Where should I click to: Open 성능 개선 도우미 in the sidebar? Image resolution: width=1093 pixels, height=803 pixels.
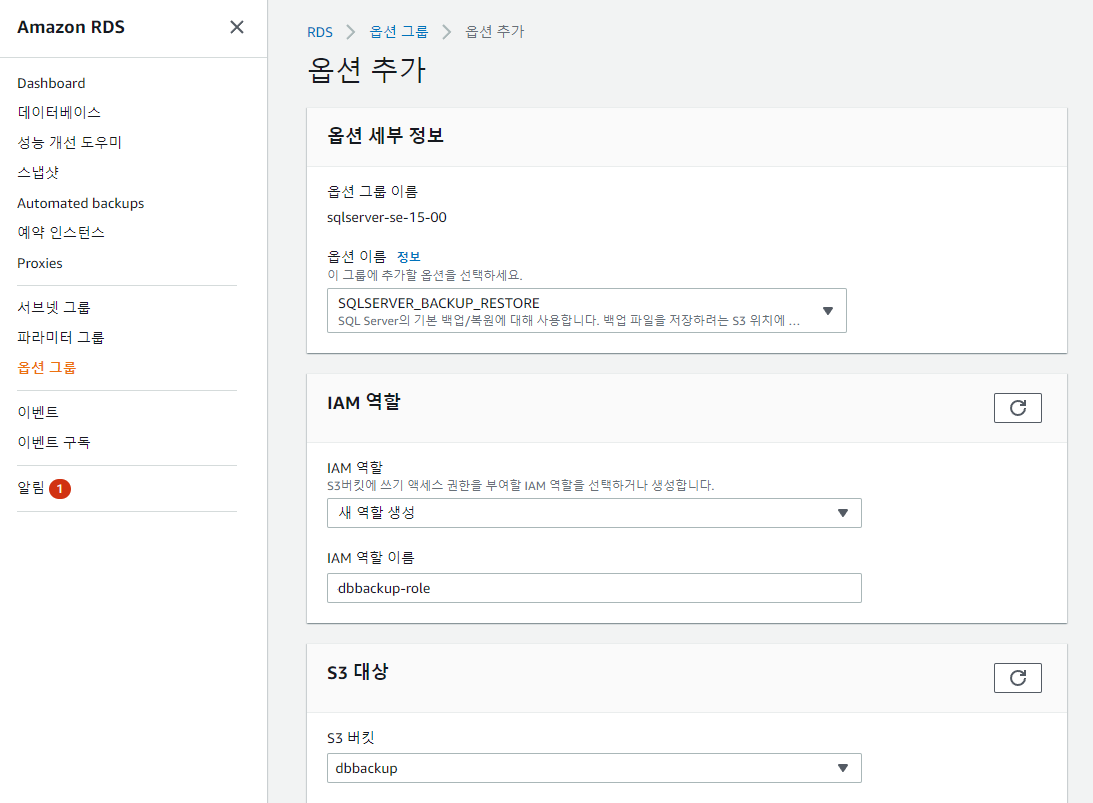point(69,142)
